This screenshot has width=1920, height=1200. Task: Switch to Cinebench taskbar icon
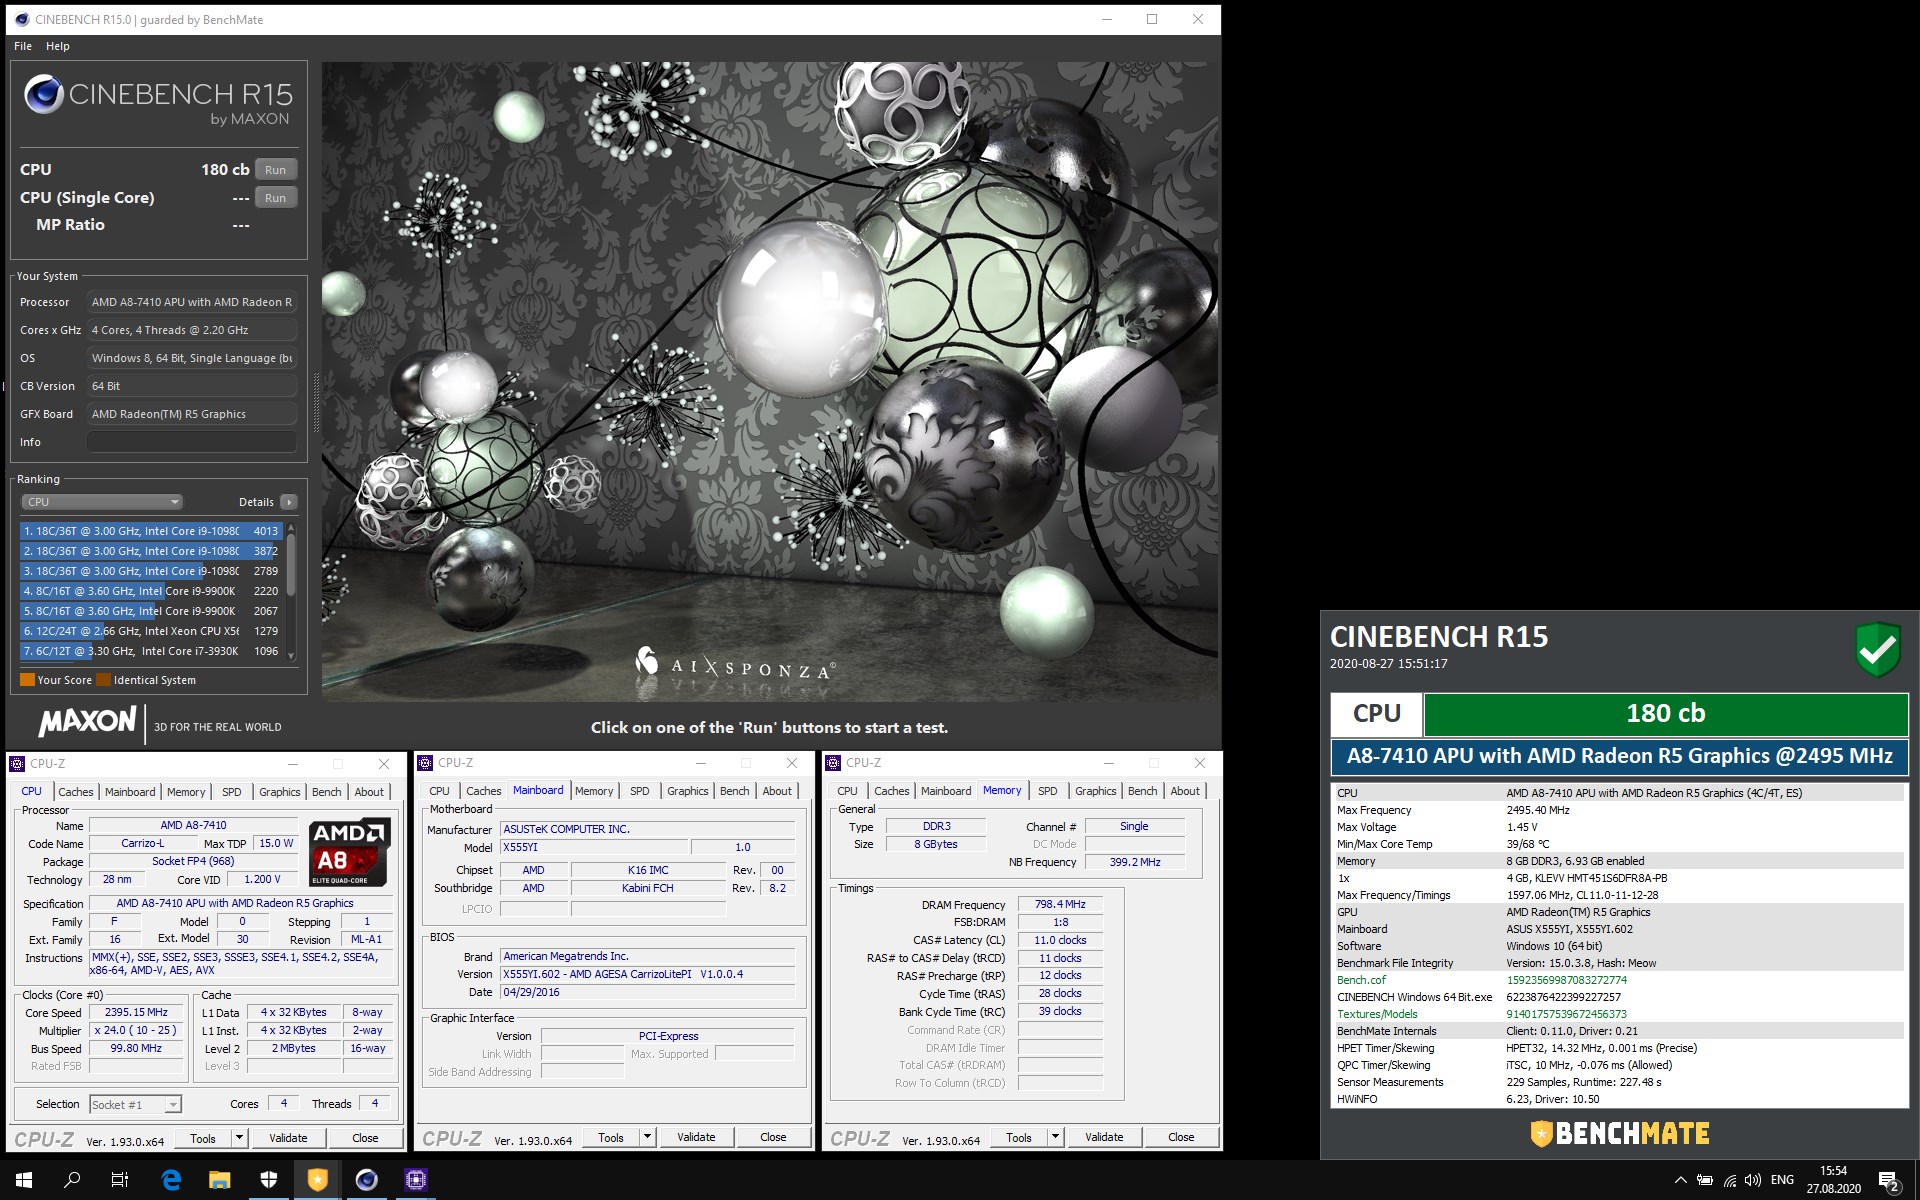coord(366,1180)
